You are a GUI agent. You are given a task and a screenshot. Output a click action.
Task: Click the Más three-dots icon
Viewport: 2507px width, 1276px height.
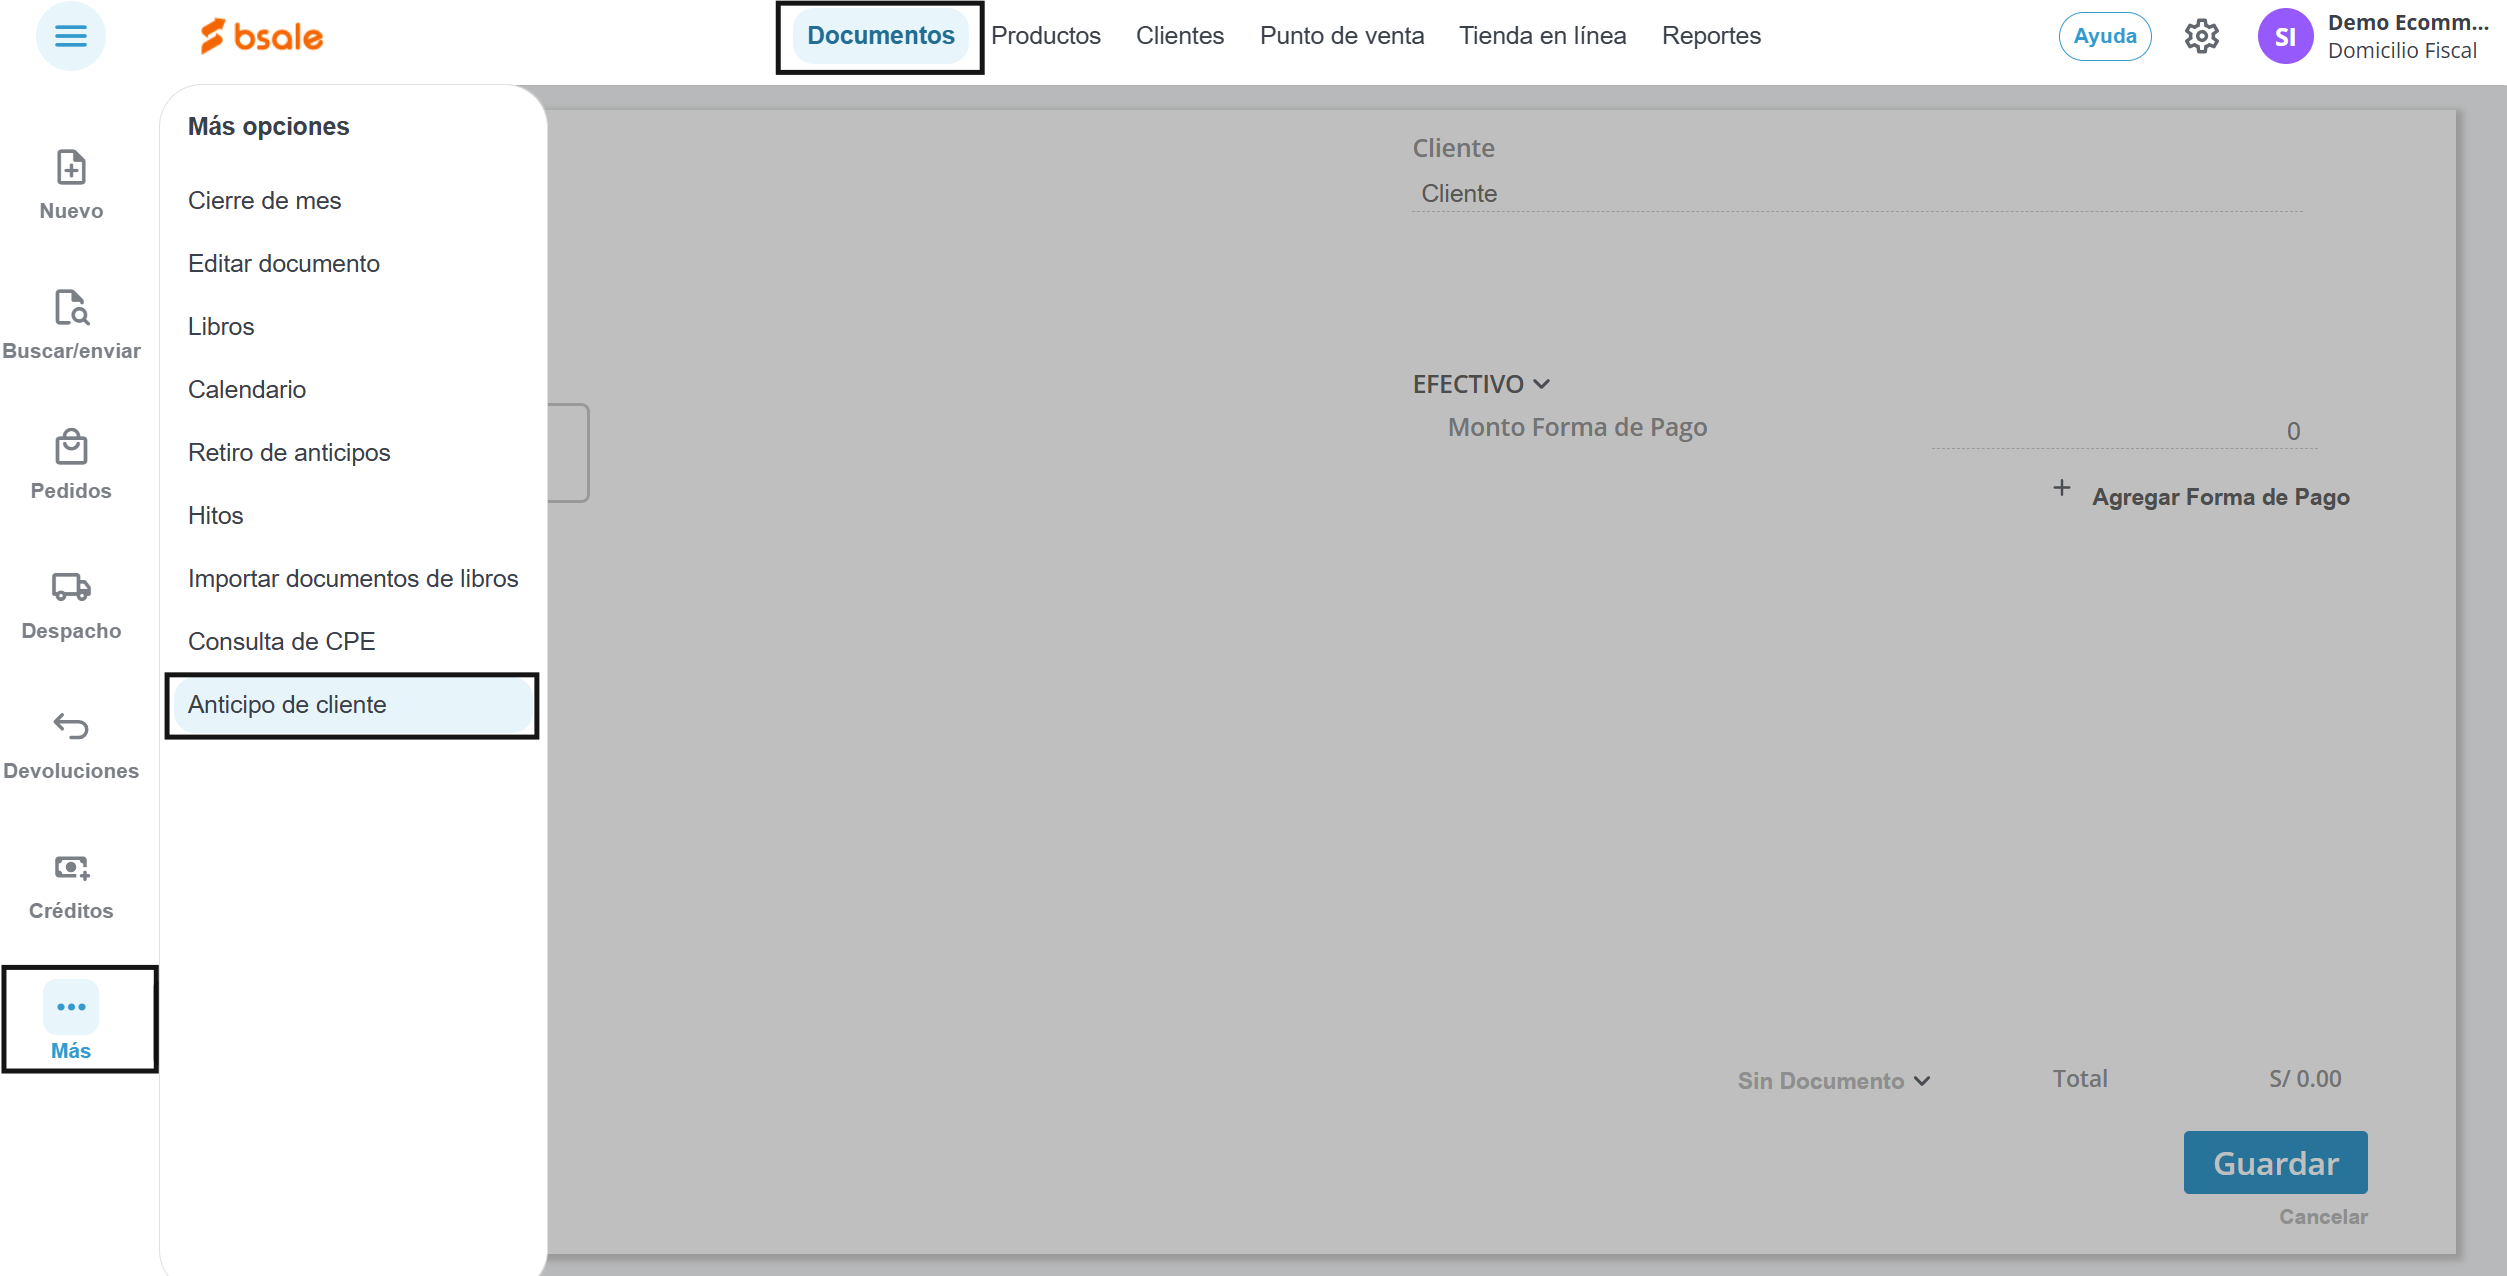tap(71, 1007)
